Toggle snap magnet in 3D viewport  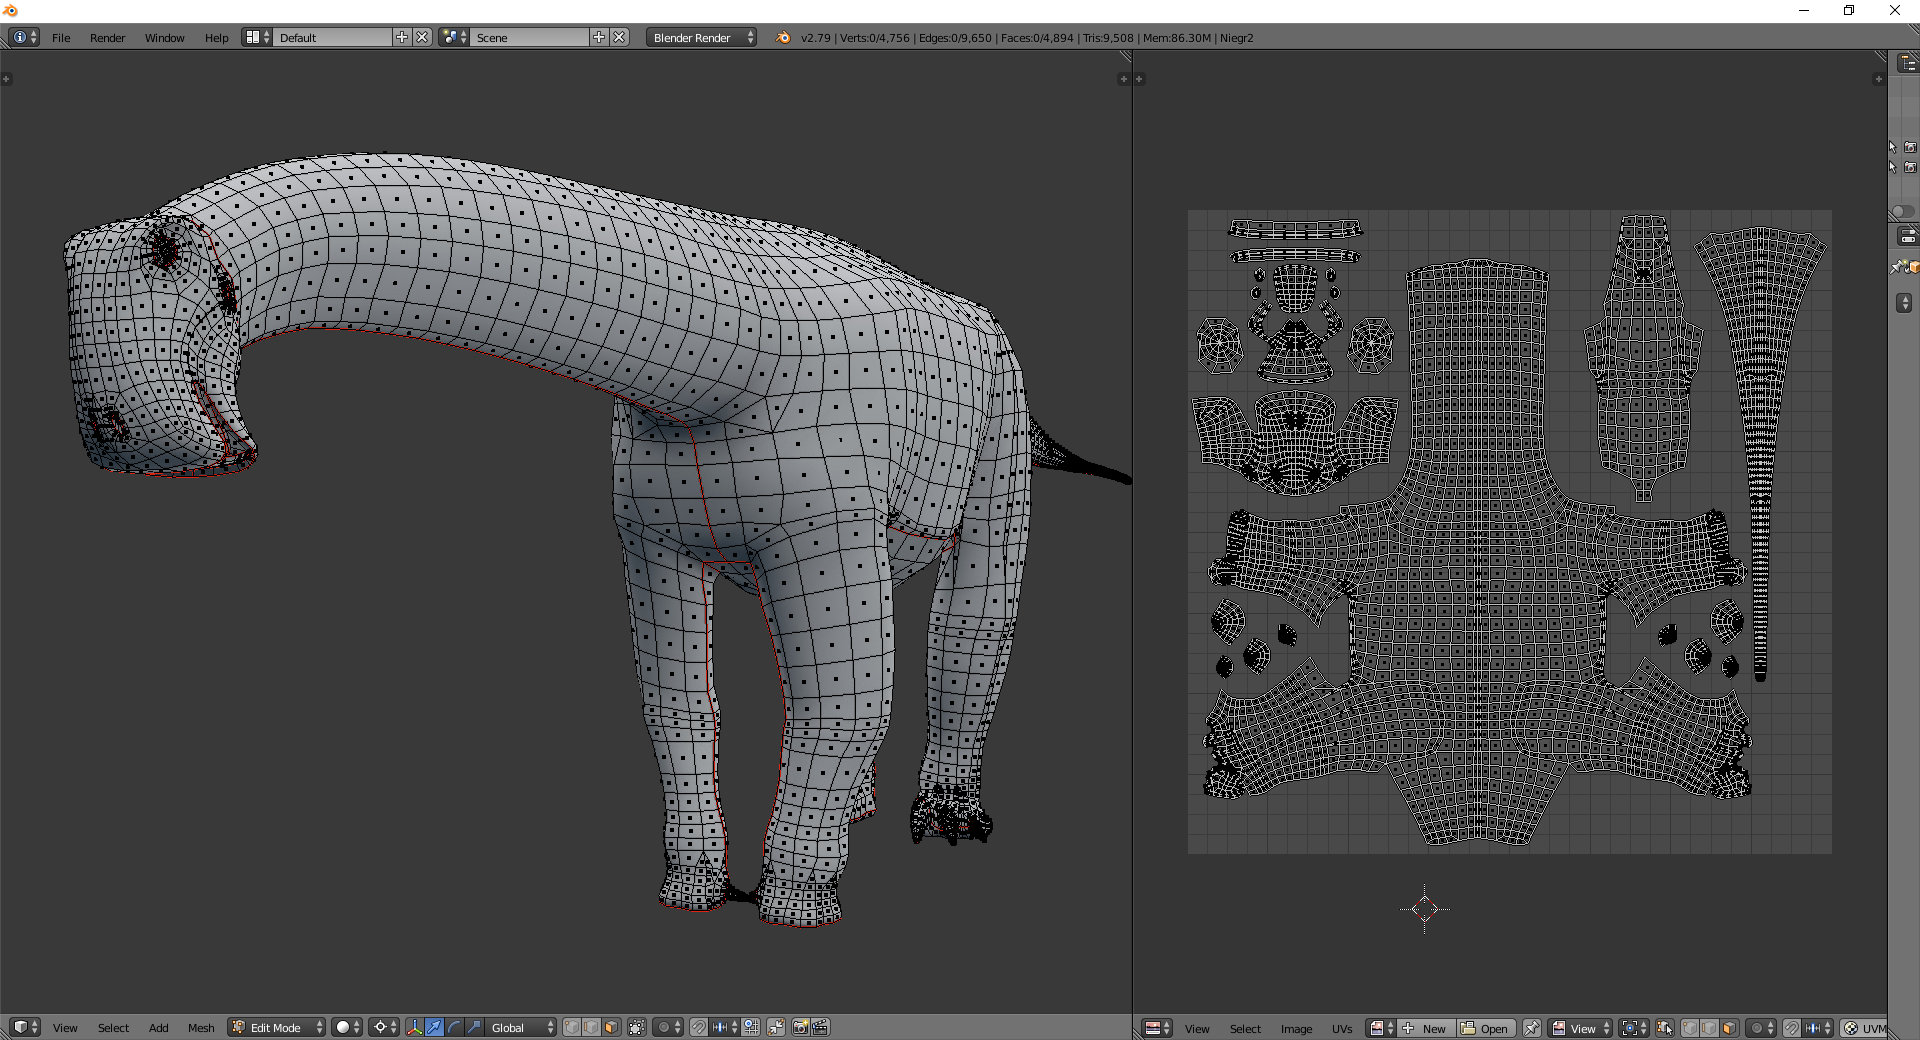699,1027
